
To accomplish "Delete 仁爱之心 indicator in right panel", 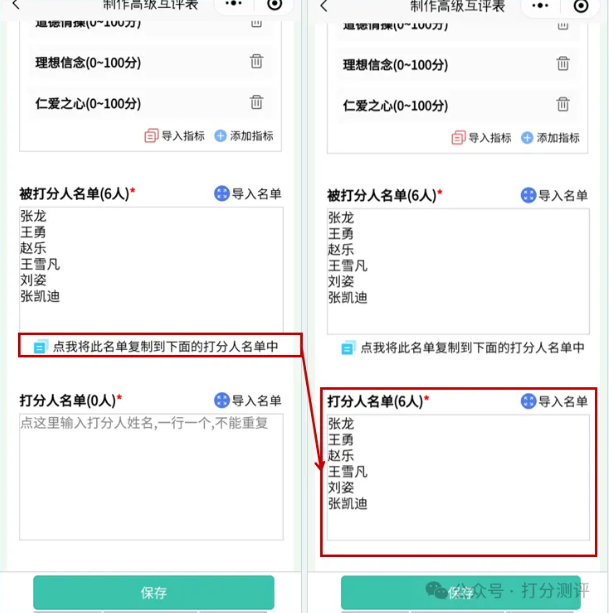I will coord(563,104).
